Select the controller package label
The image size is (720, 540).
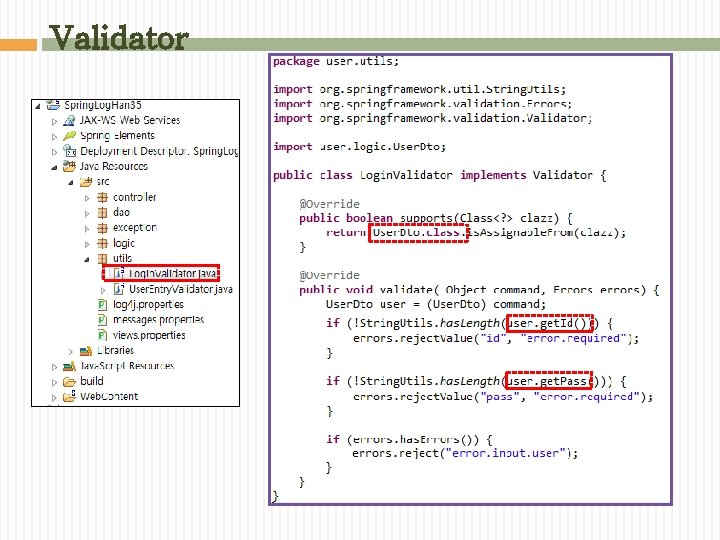tap(135, 197)
